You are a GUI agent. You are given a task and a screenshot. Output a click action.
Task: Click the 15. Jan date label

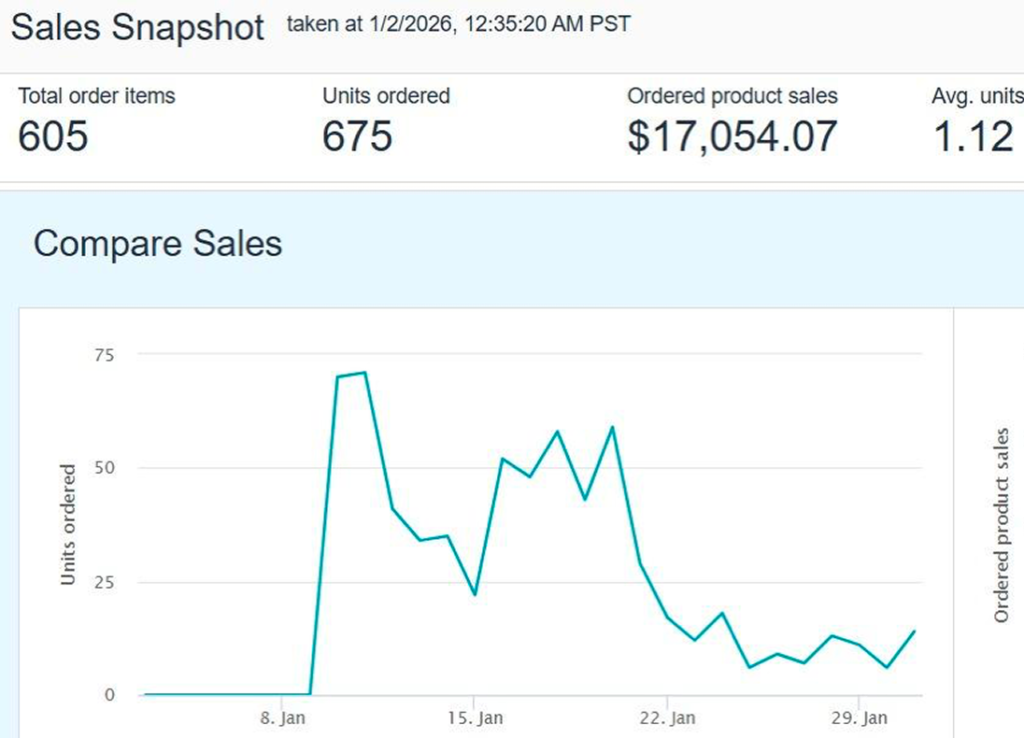pyautogui.click(x=475, y=718)
